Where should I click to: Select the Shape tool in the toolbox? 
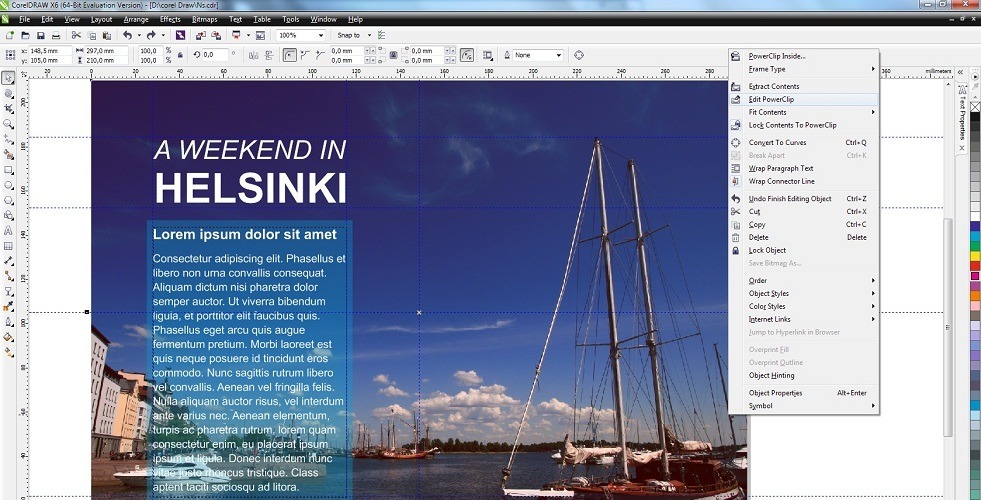click(x=8, y=93)
